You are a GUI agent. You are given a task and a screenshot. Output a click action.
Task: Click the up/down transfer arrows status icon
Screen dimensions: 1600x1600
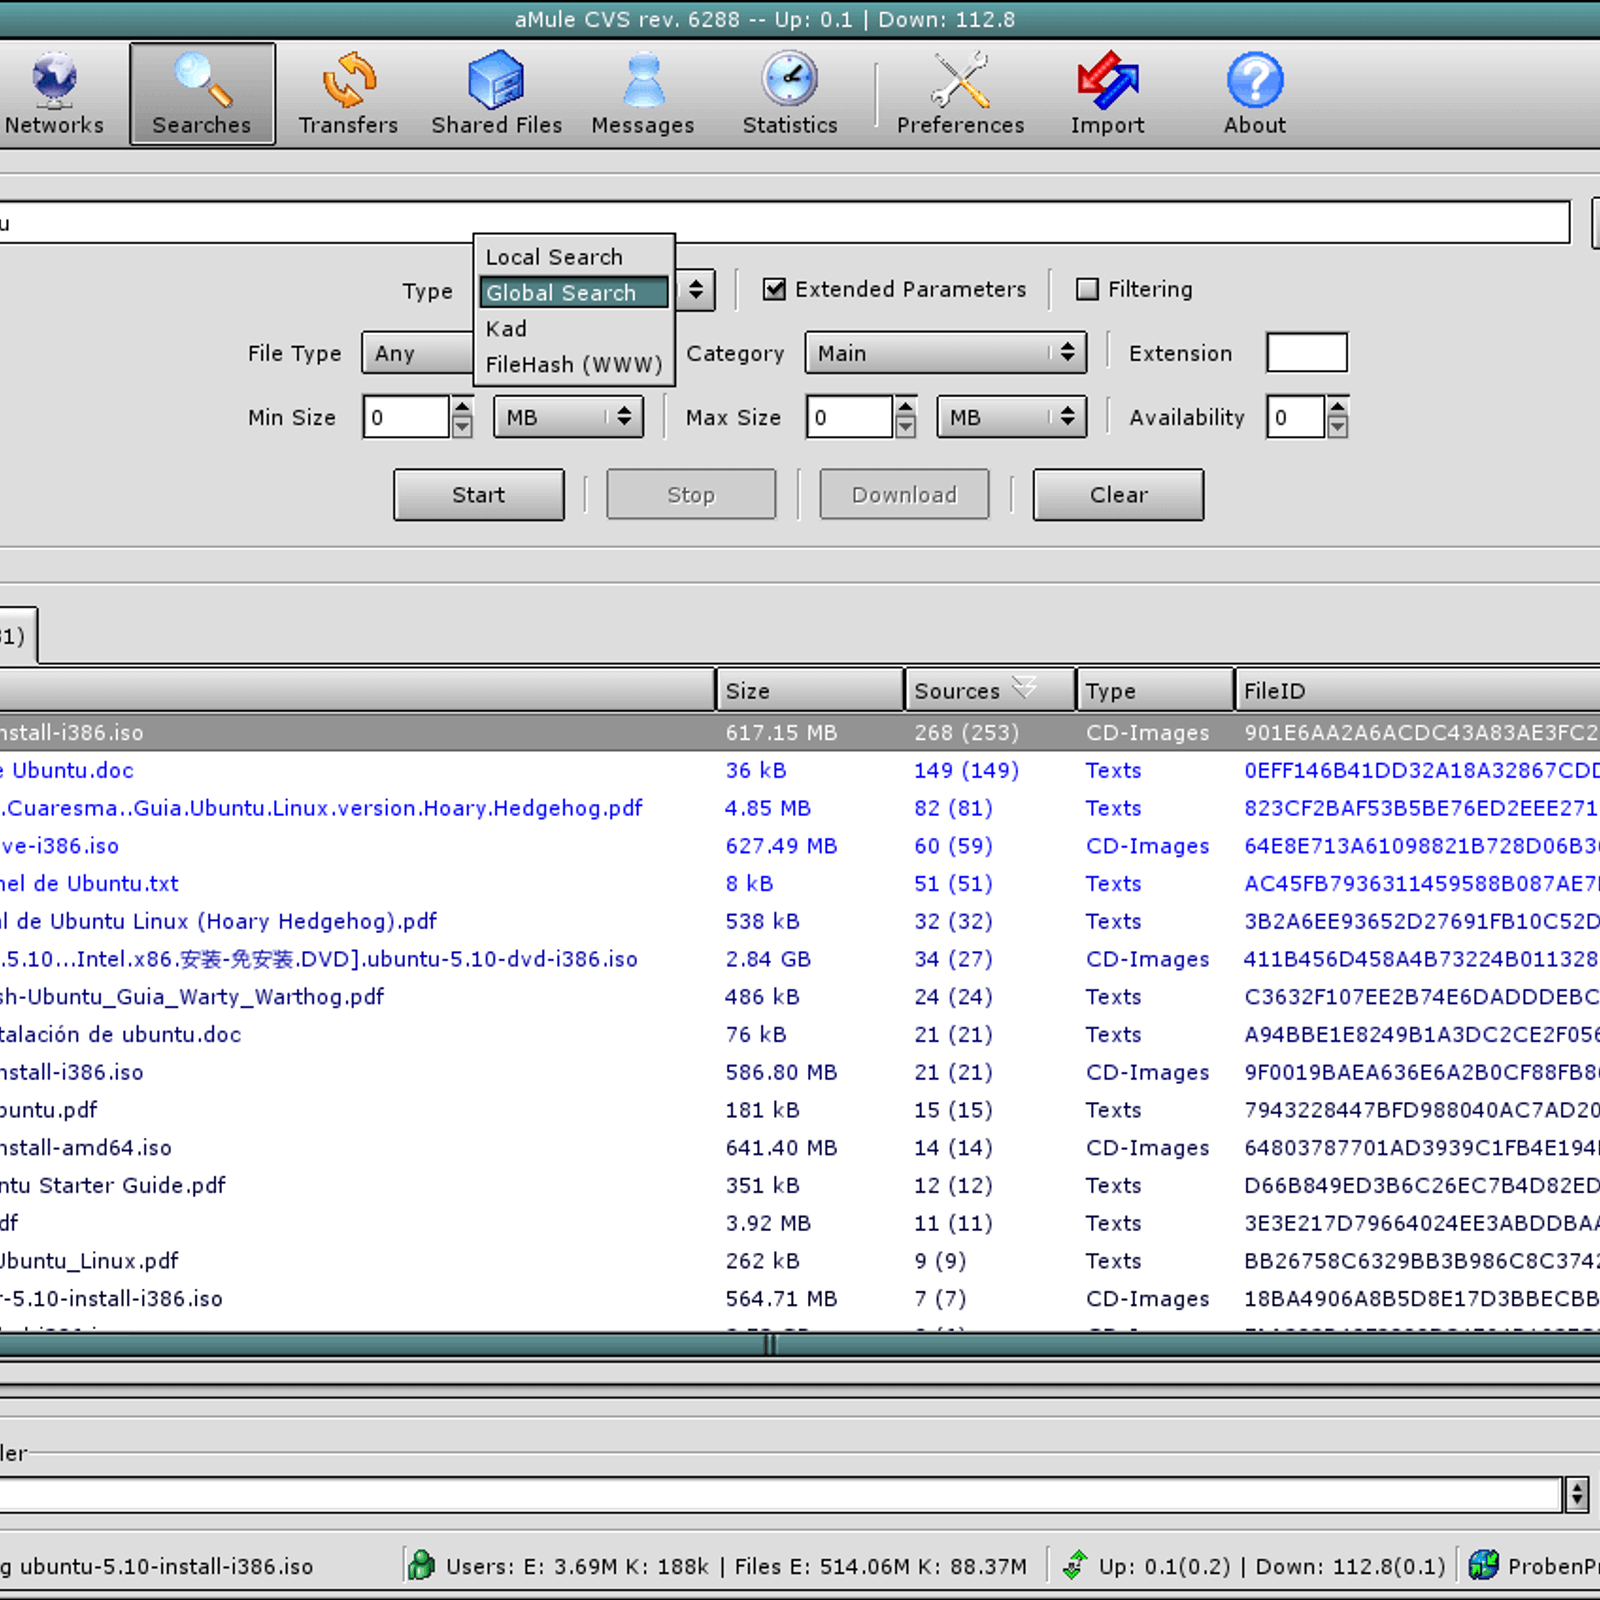(x=1075, y=1565)
